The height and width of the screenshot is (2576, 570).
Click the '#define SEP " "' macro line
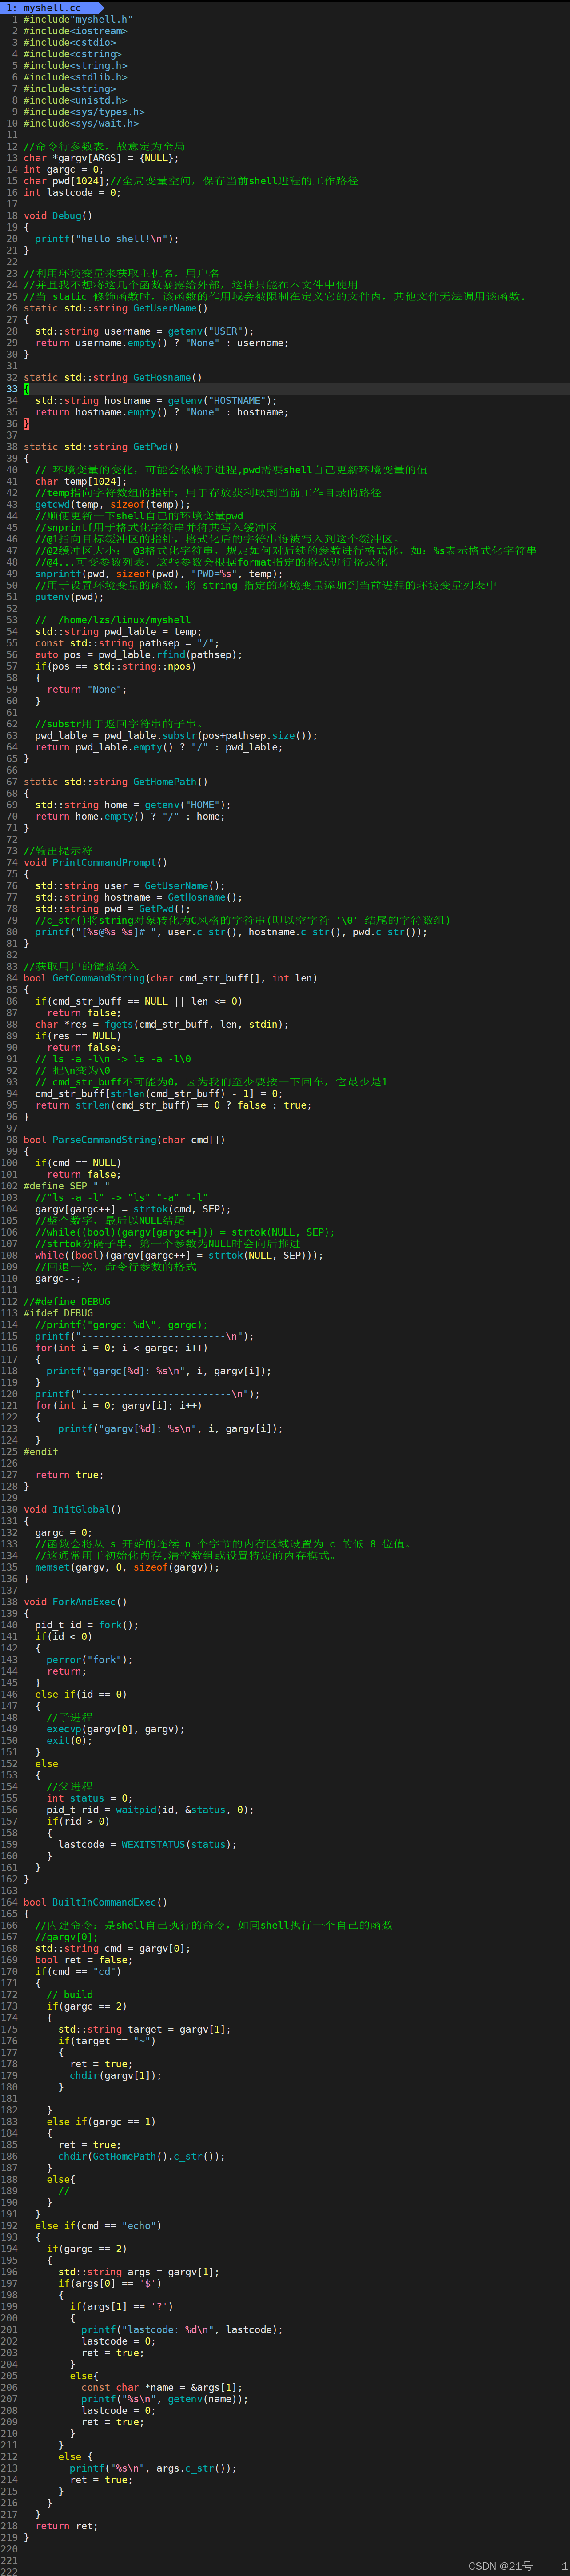click(67, 1186)
